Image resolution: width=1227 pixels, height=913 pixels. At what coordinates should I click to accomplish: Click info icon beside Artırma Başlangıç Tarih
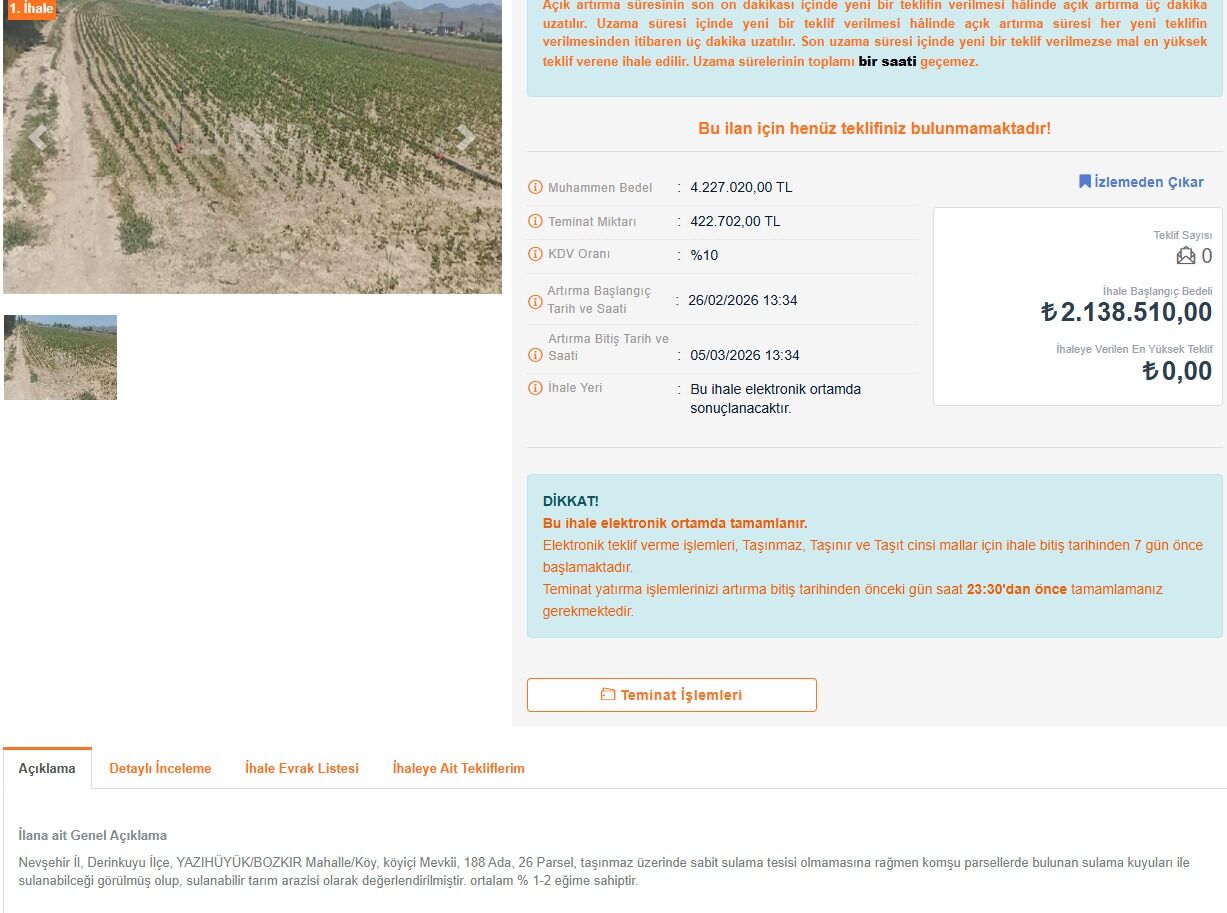pos(535,300)
